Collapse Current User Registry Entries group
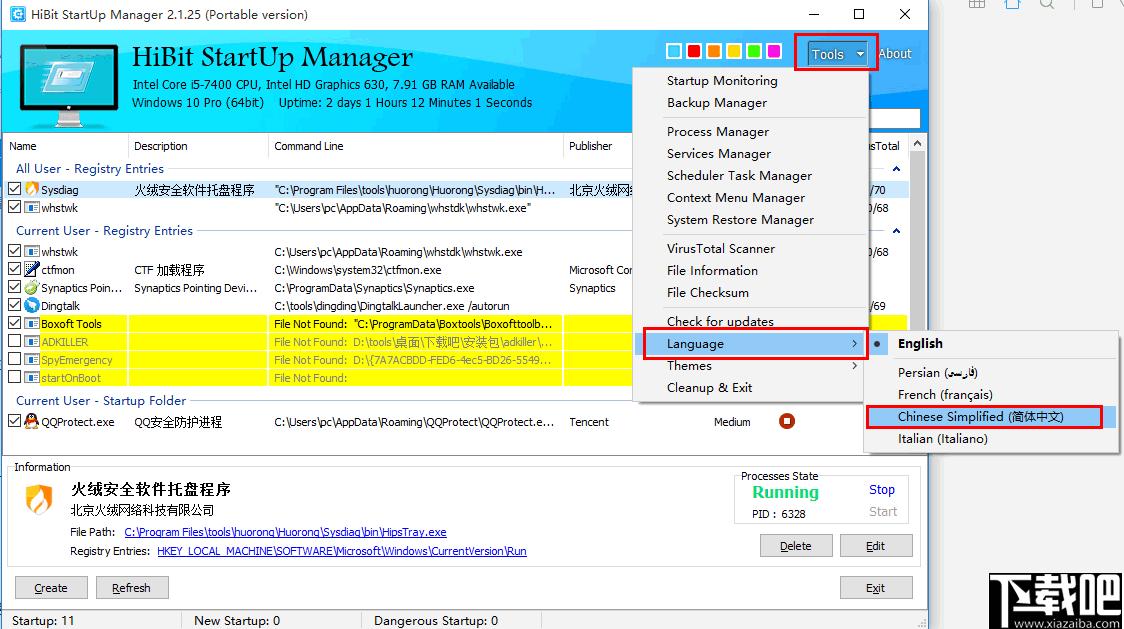 pyautogui.click(x=896, y=231)
